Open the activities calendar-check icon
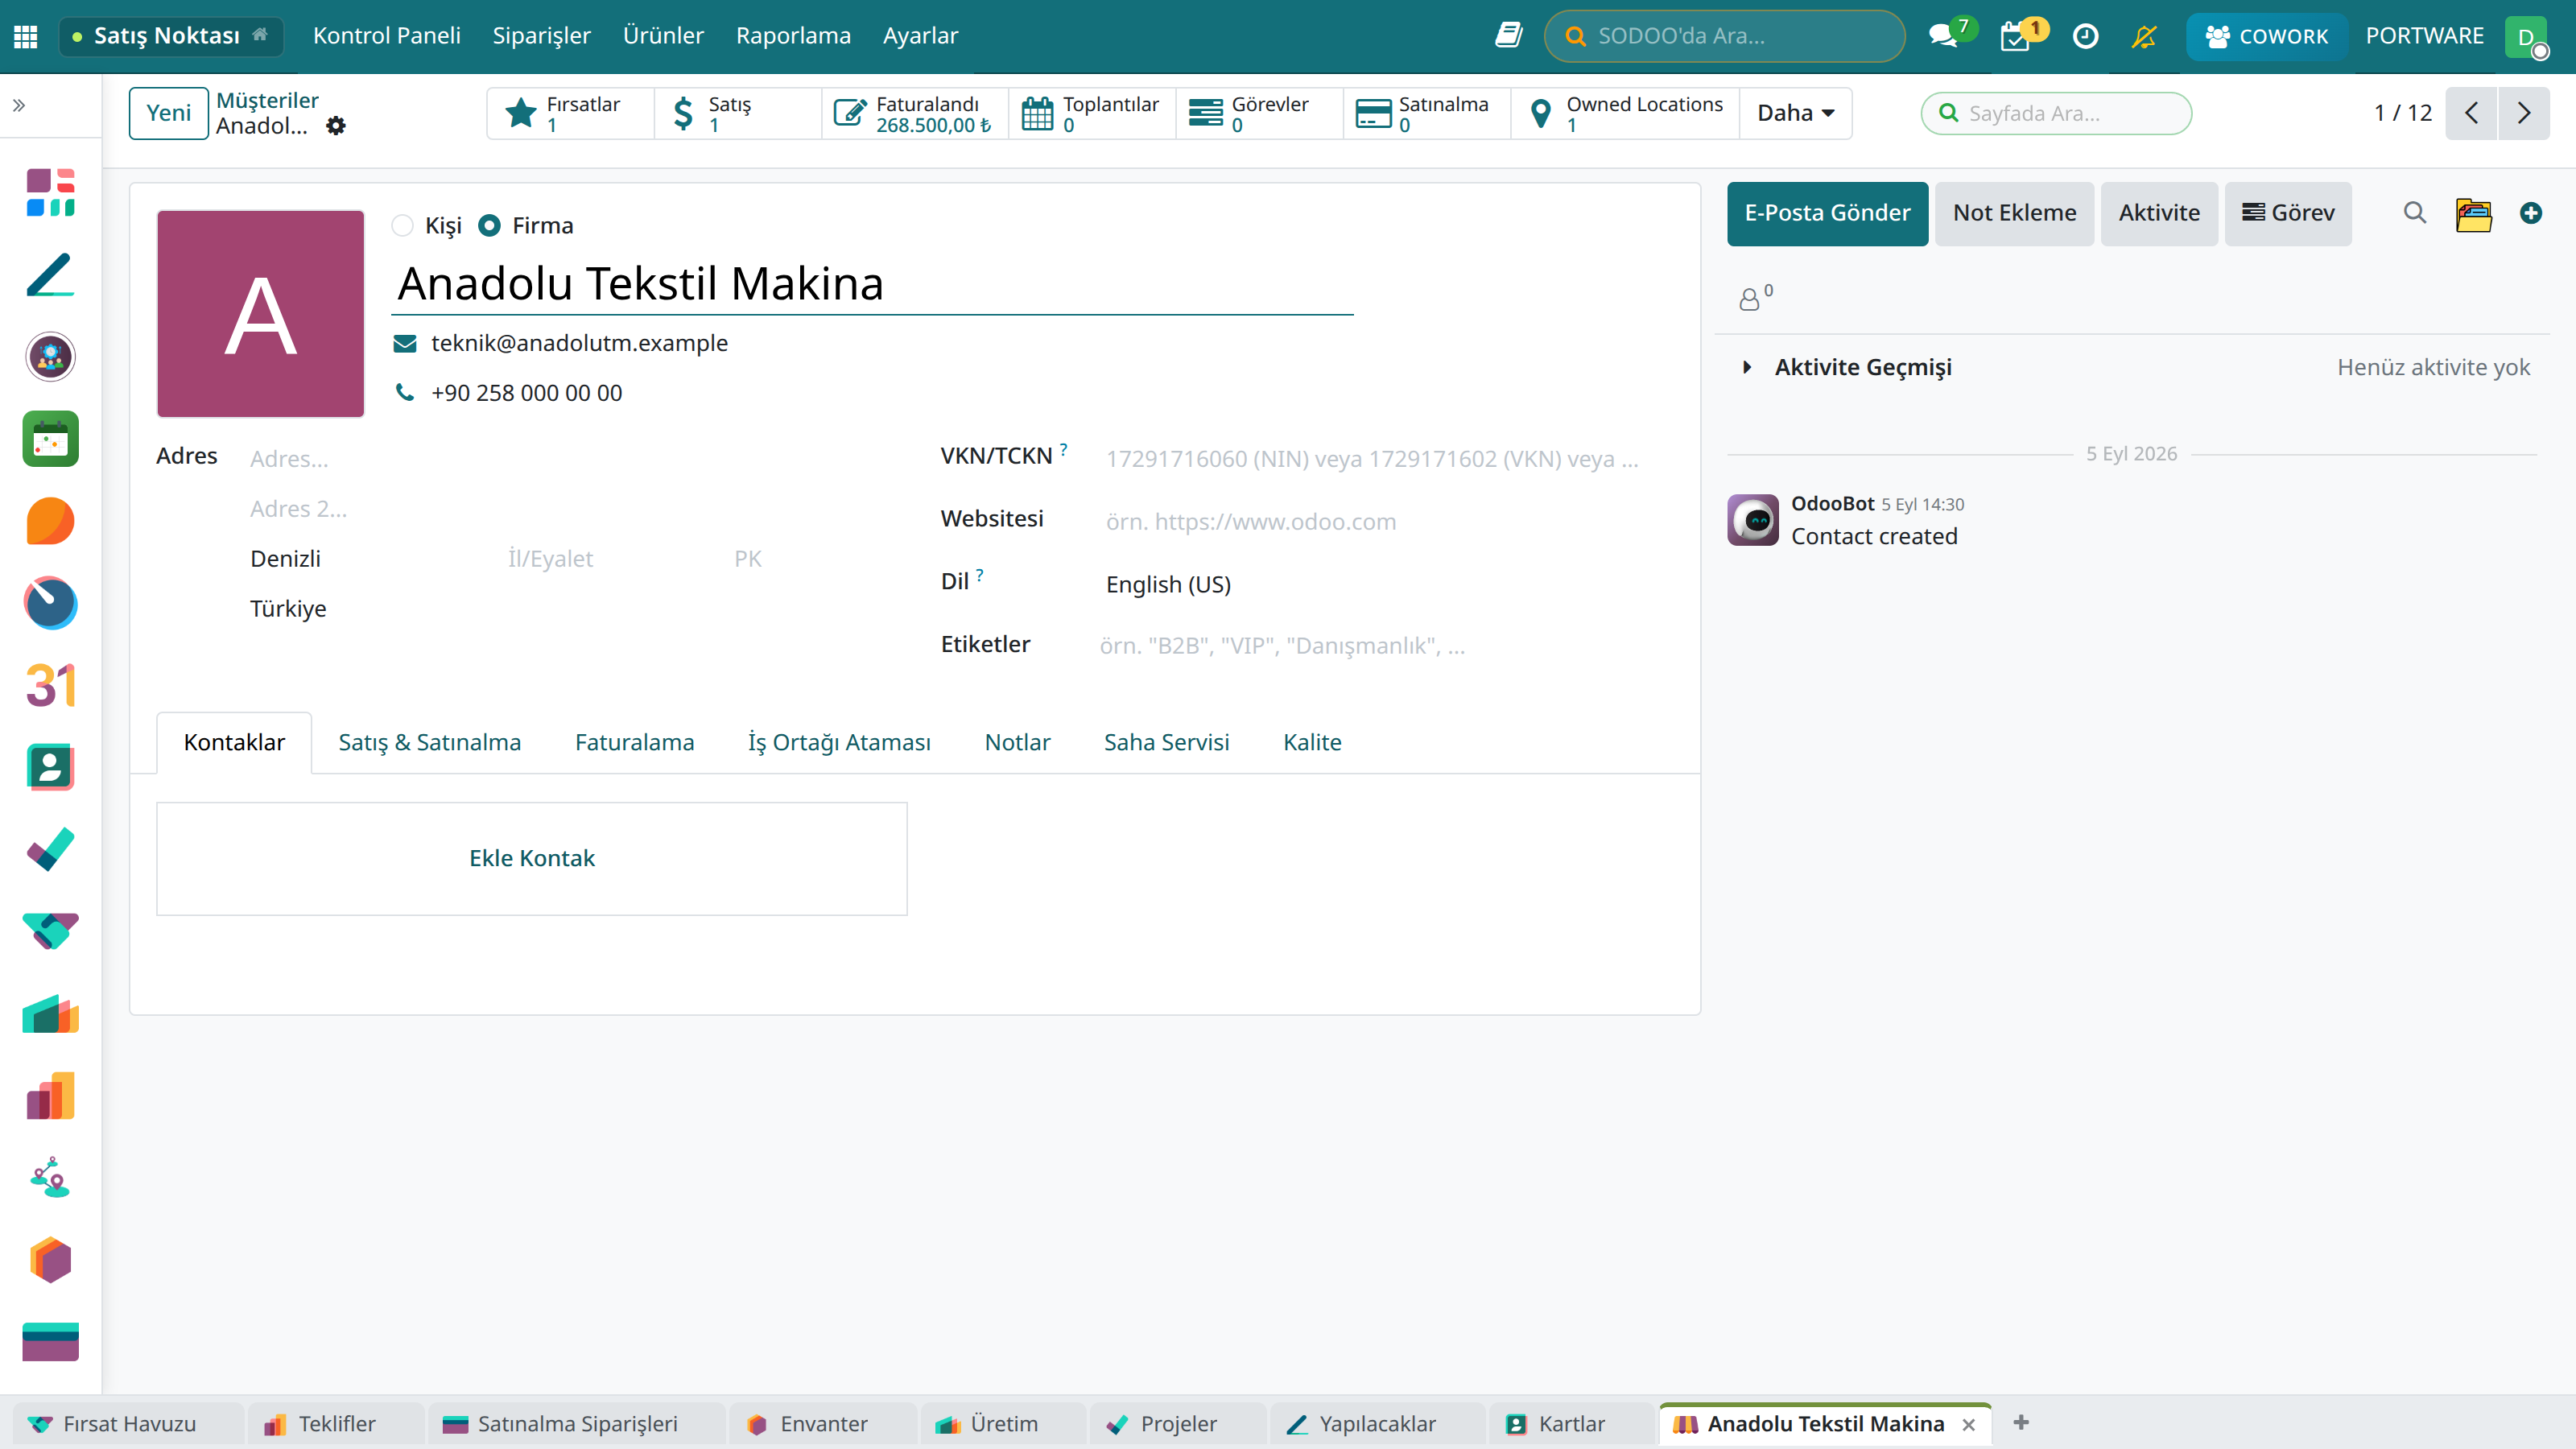The height and width of the screenshot is (1449, 2576). click(x=2014, y=36)
